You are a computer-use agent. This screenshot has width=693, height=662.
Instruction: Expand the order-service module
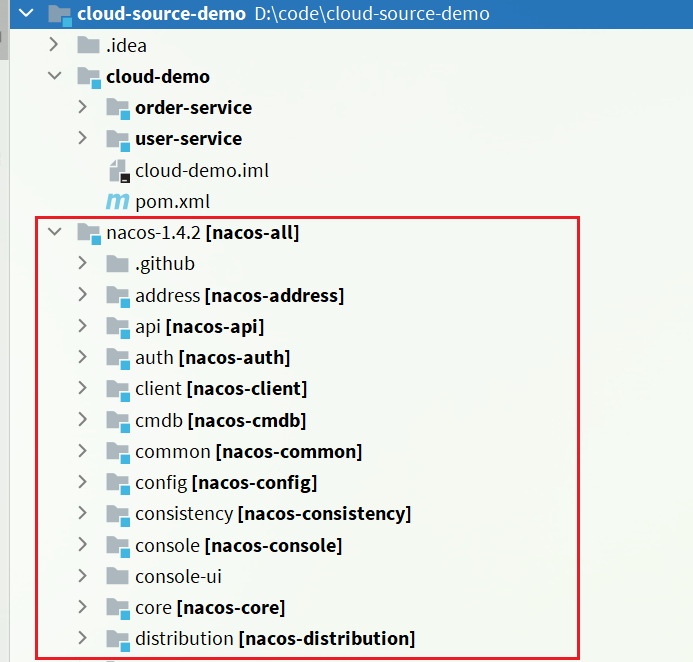pos(84,108)
